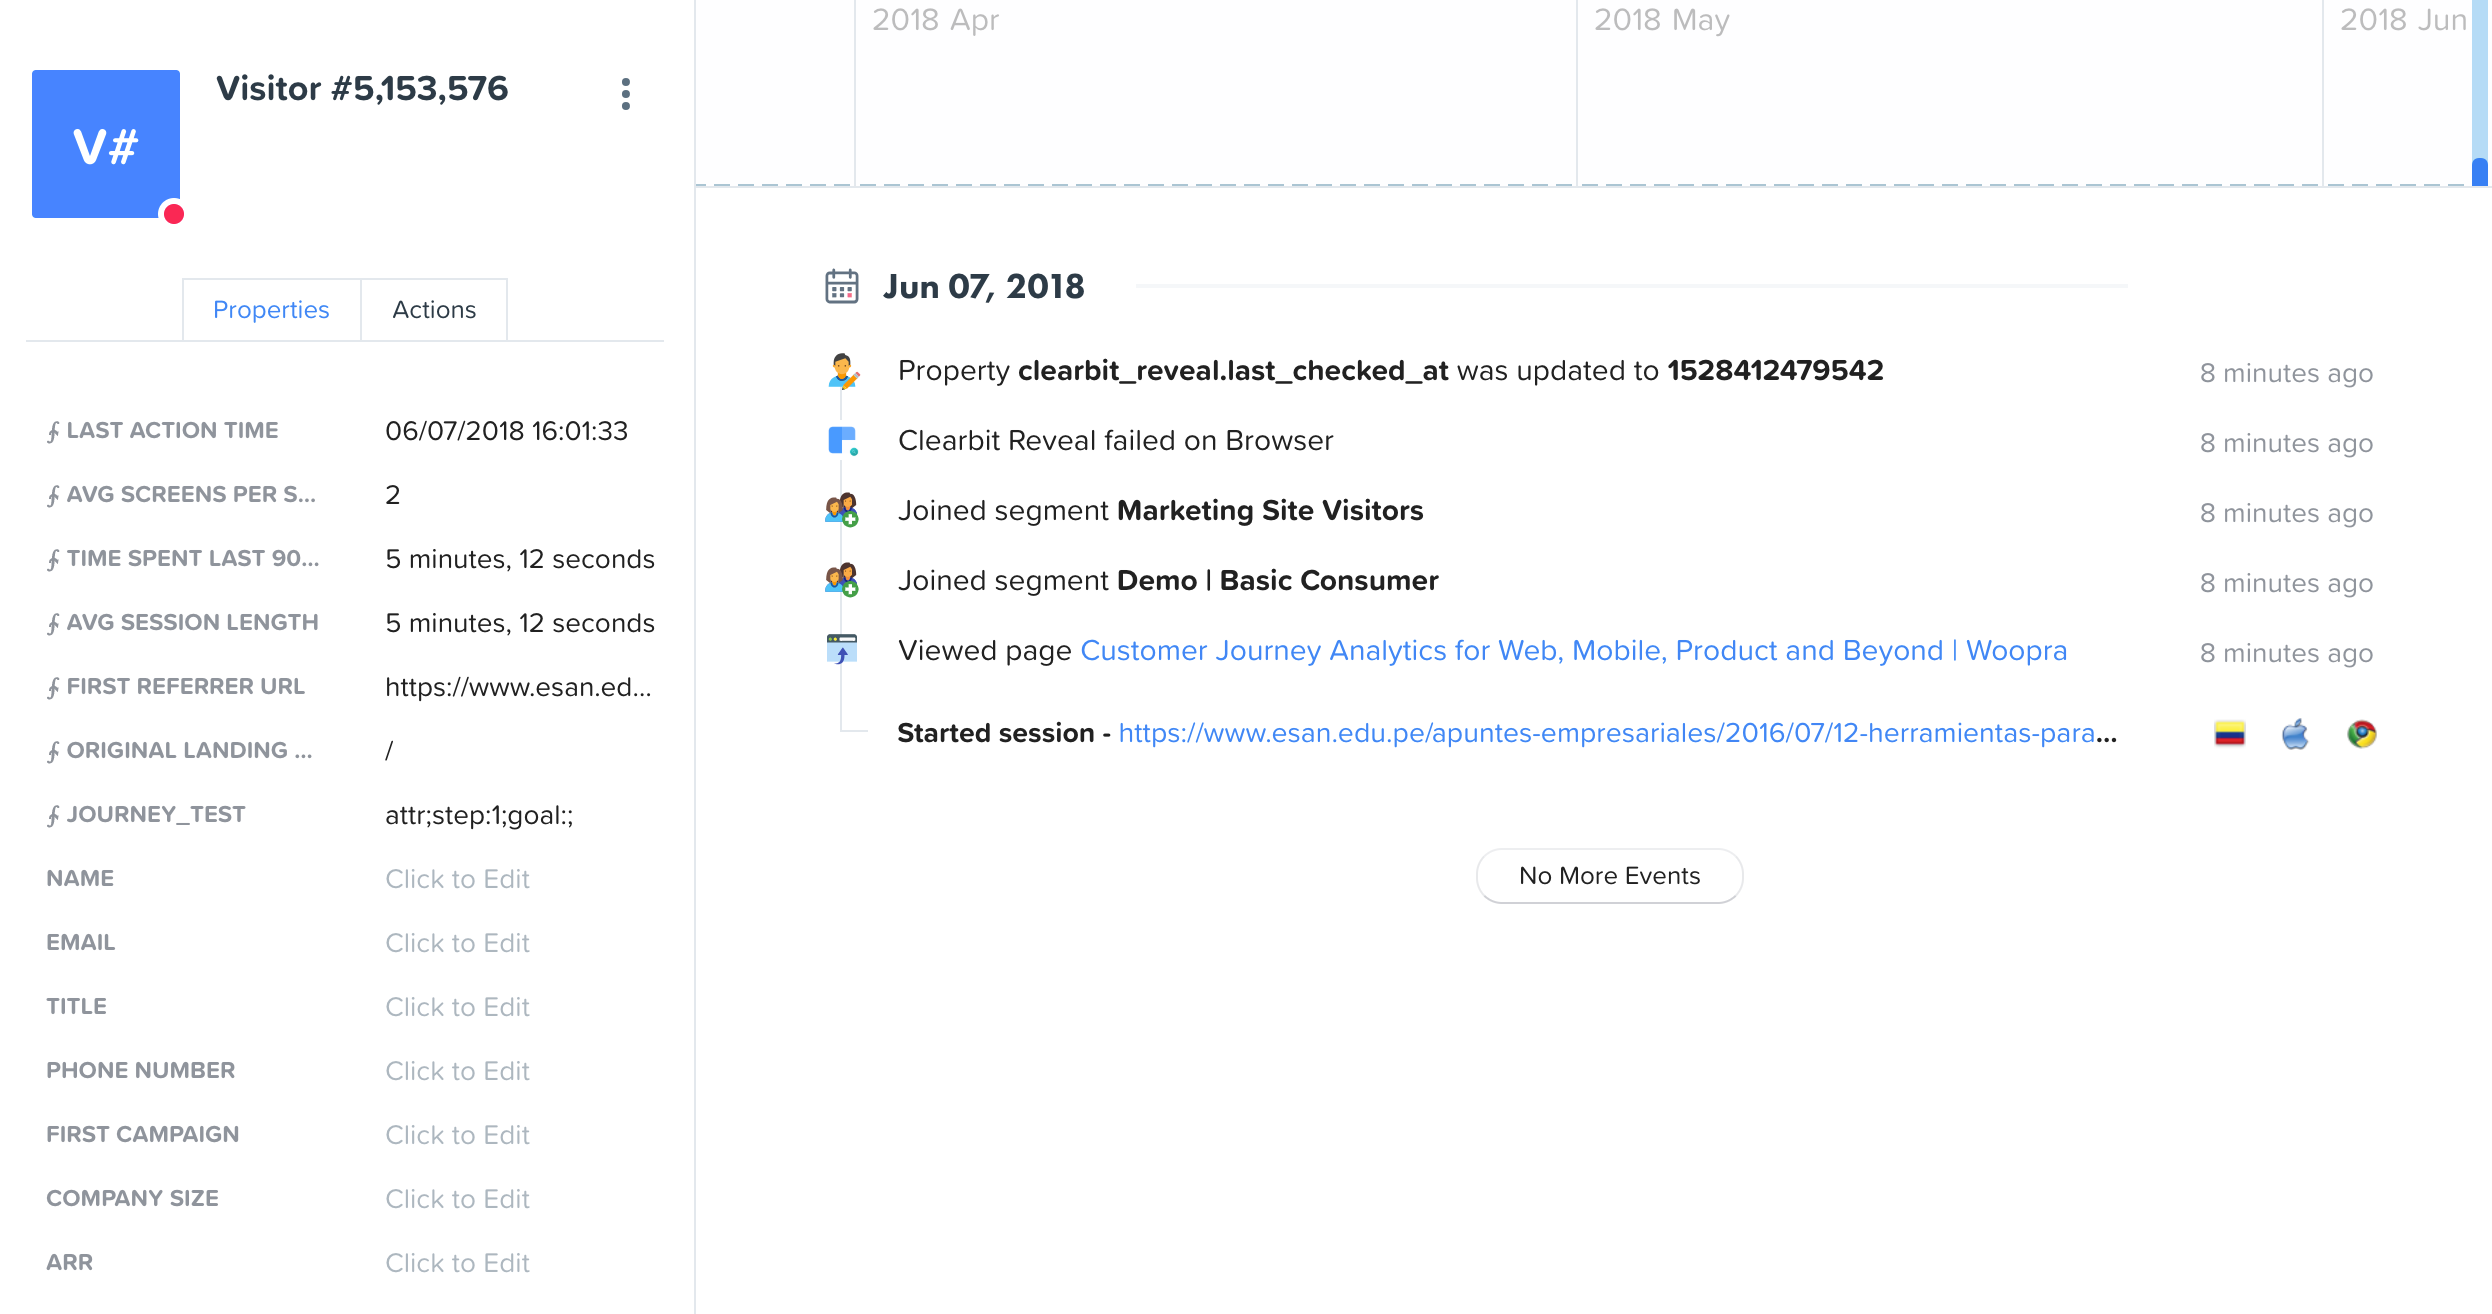Viewport: 2492px width, 1314px height.
Task: Click the blue timeline range handle at 2018 Jun
Action: pos(2480,172)
